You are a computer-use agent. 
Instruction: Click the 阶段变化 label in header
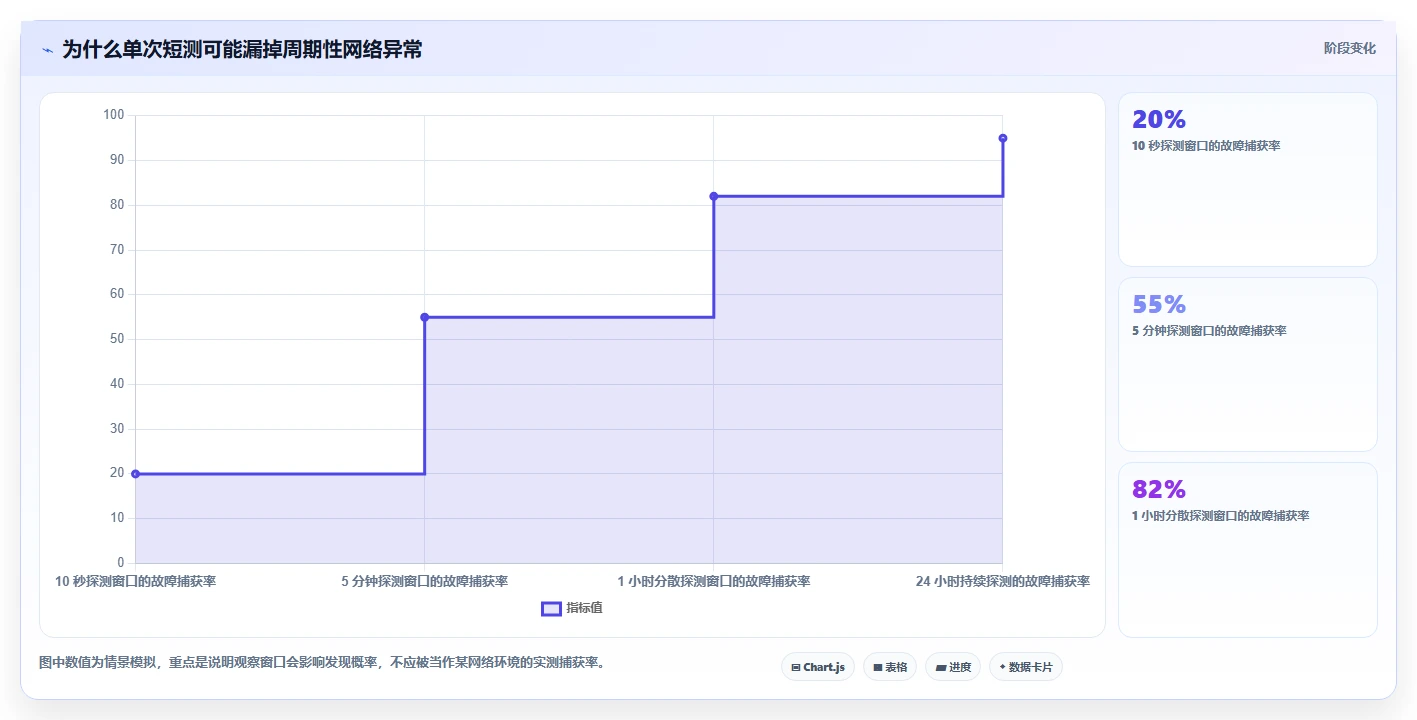pos(1349,48)
